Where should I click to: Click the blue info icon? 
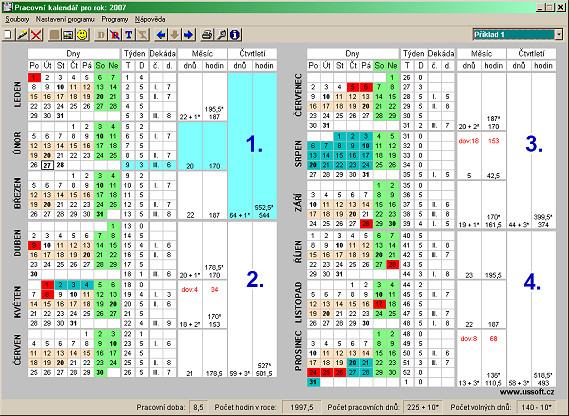[235, 35]
